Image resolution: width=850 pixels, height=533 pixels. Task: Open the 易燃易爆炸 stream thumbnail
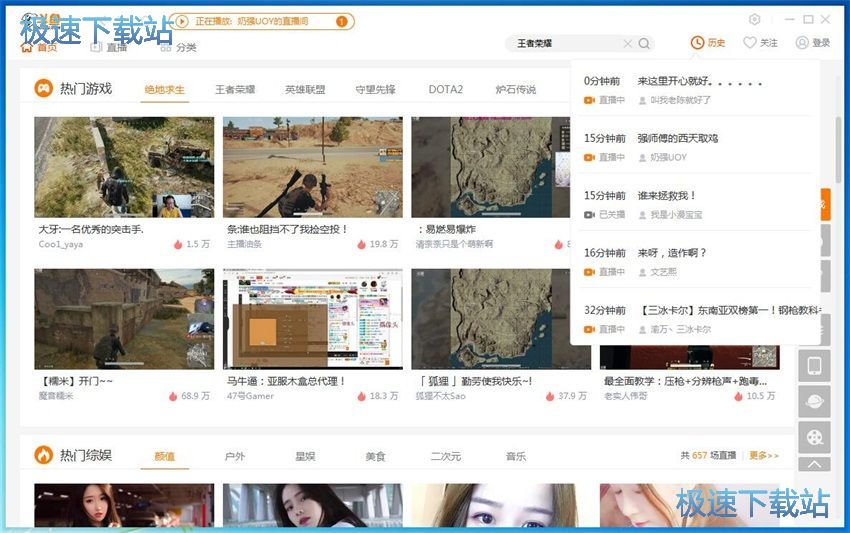[491, 167]
